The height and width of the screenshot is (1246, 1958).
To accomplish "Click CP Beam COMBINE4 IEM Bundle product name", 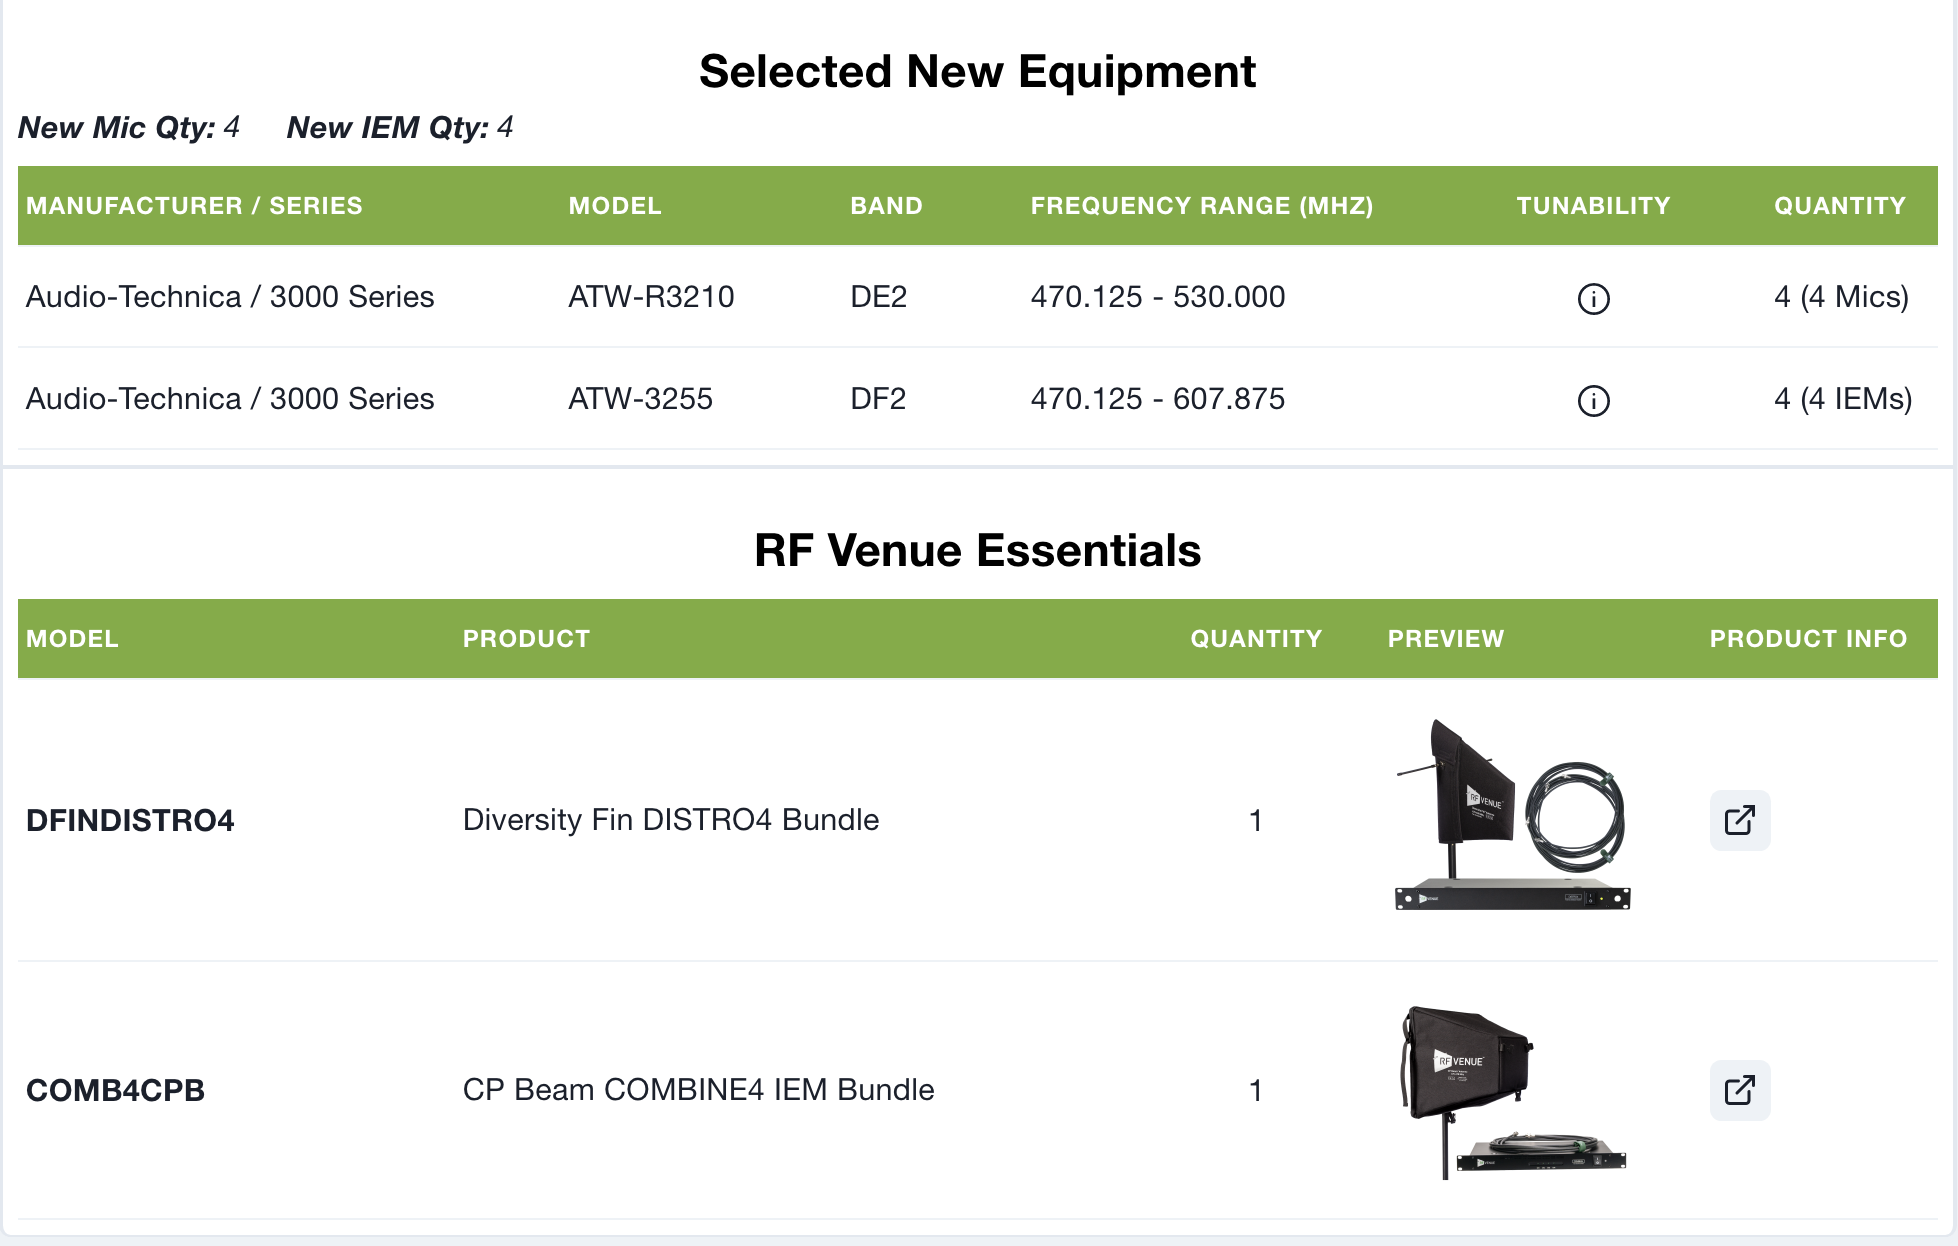I will [x=698, y=1090].
